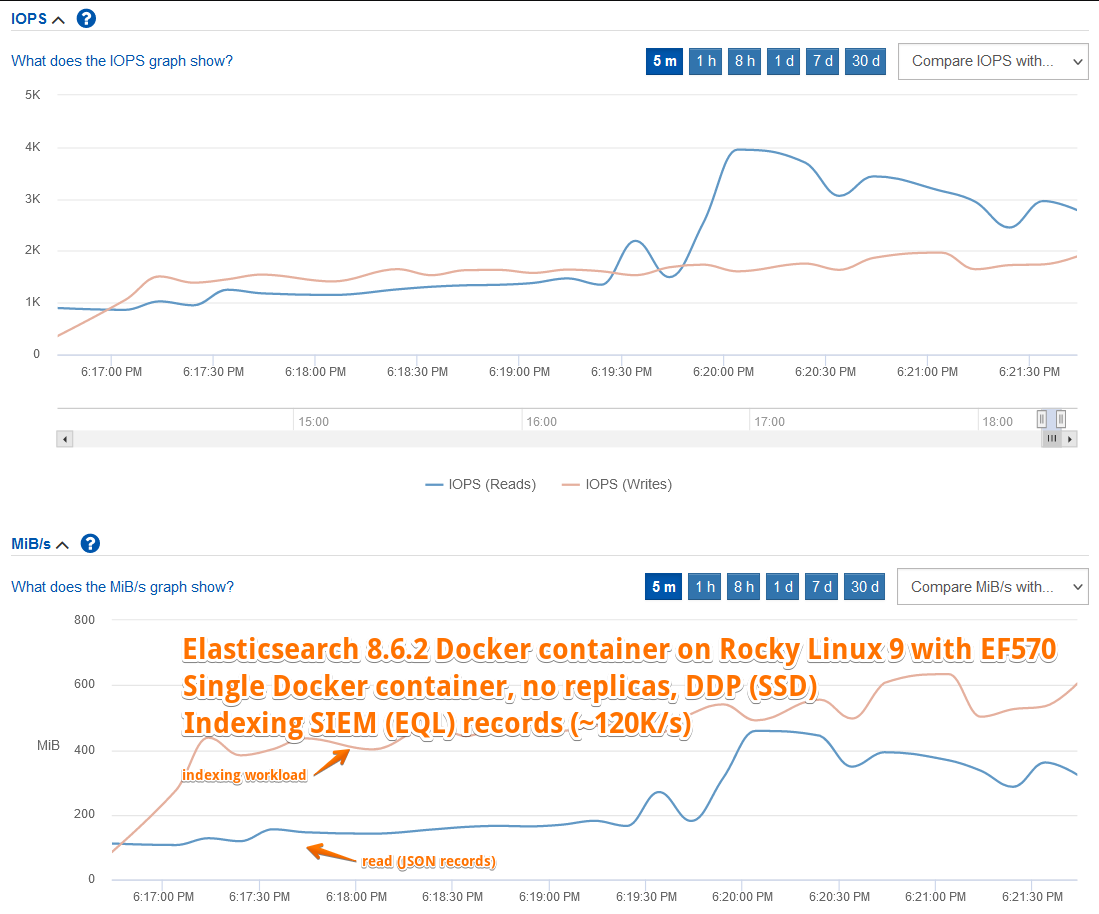Click the 800 label on the MiB/s y-axis
1099x914 pixels.
[84, 620]
